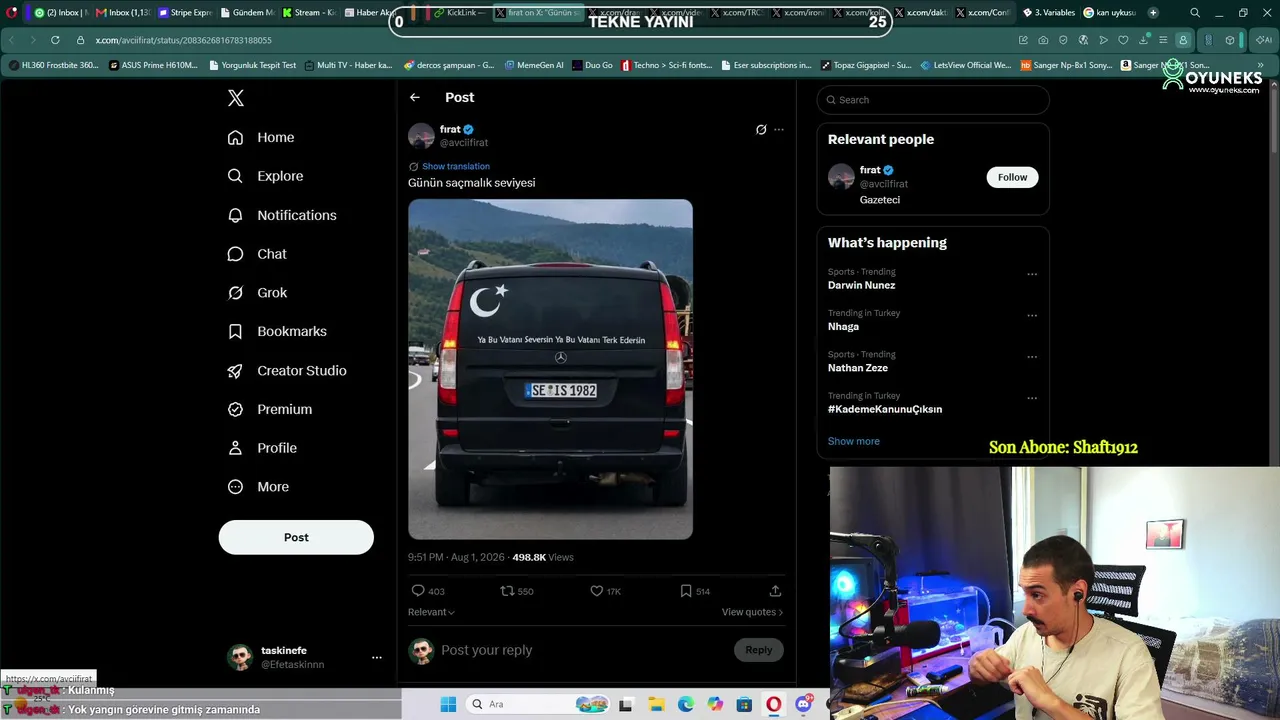Open account menu dots next to taskinefe
The height and width of the screenshot is (720, 1280).
coord(377,657)
